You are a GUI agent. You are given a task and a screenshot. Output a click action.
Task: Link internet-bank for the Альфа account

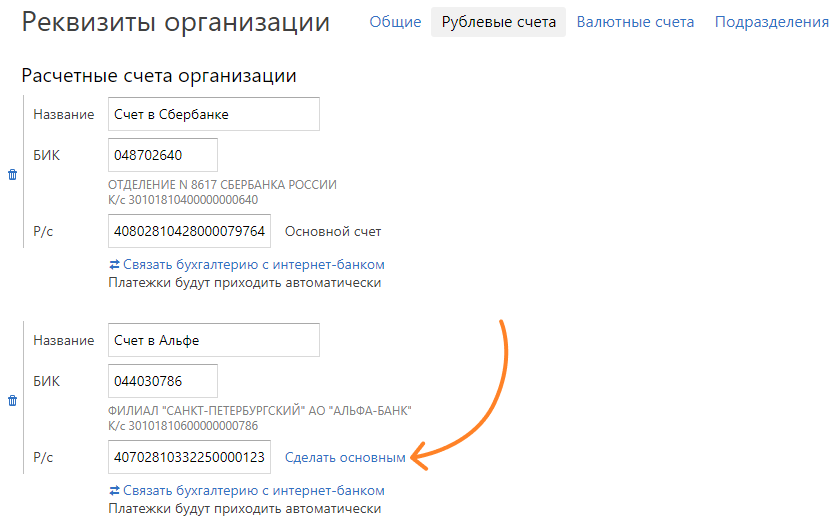click(247, 490)
